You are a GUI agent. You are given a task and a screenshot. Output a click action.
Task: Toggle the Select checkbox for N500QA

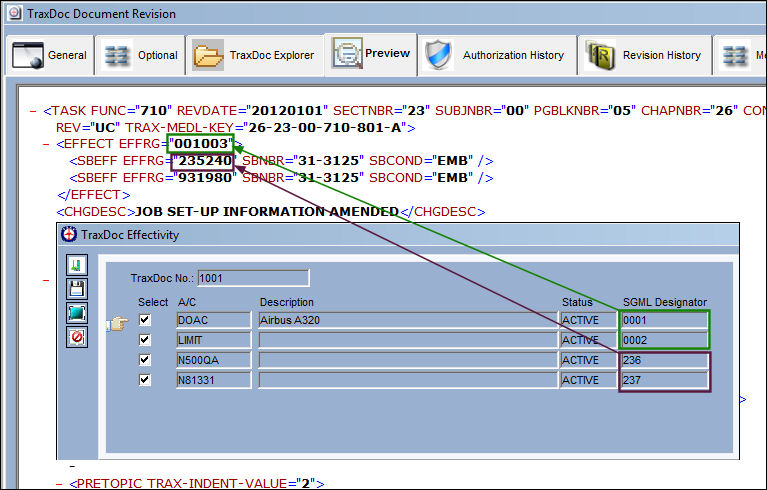[x=145, y=360]
